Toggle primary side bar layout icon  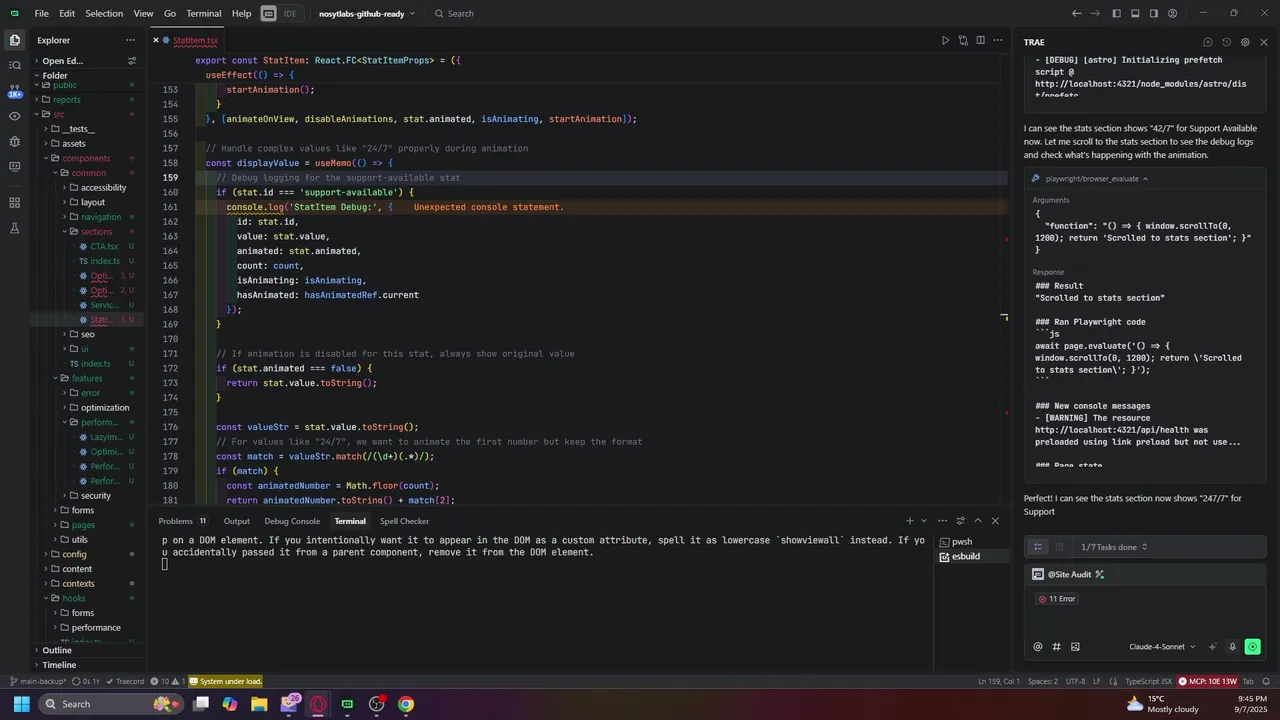point(1116,13)
